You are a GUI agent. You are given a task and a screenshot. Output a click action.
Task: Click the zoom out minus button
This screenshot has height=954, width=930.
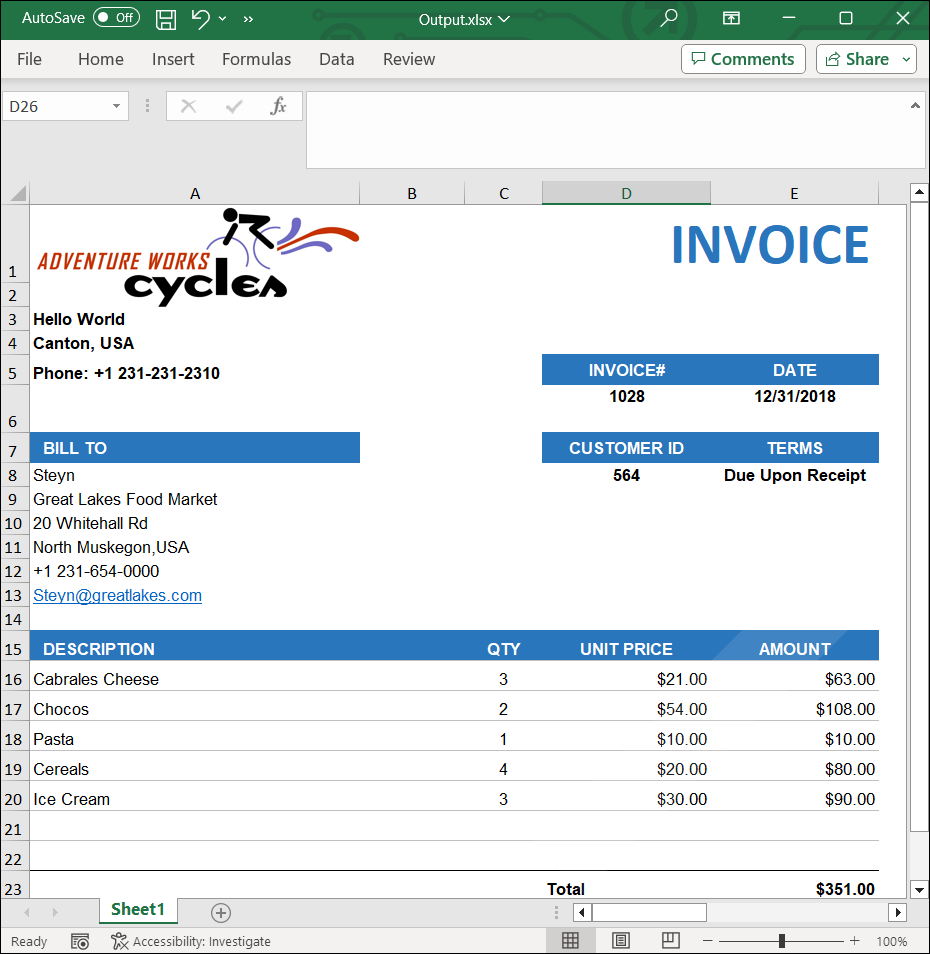(707, 941)
